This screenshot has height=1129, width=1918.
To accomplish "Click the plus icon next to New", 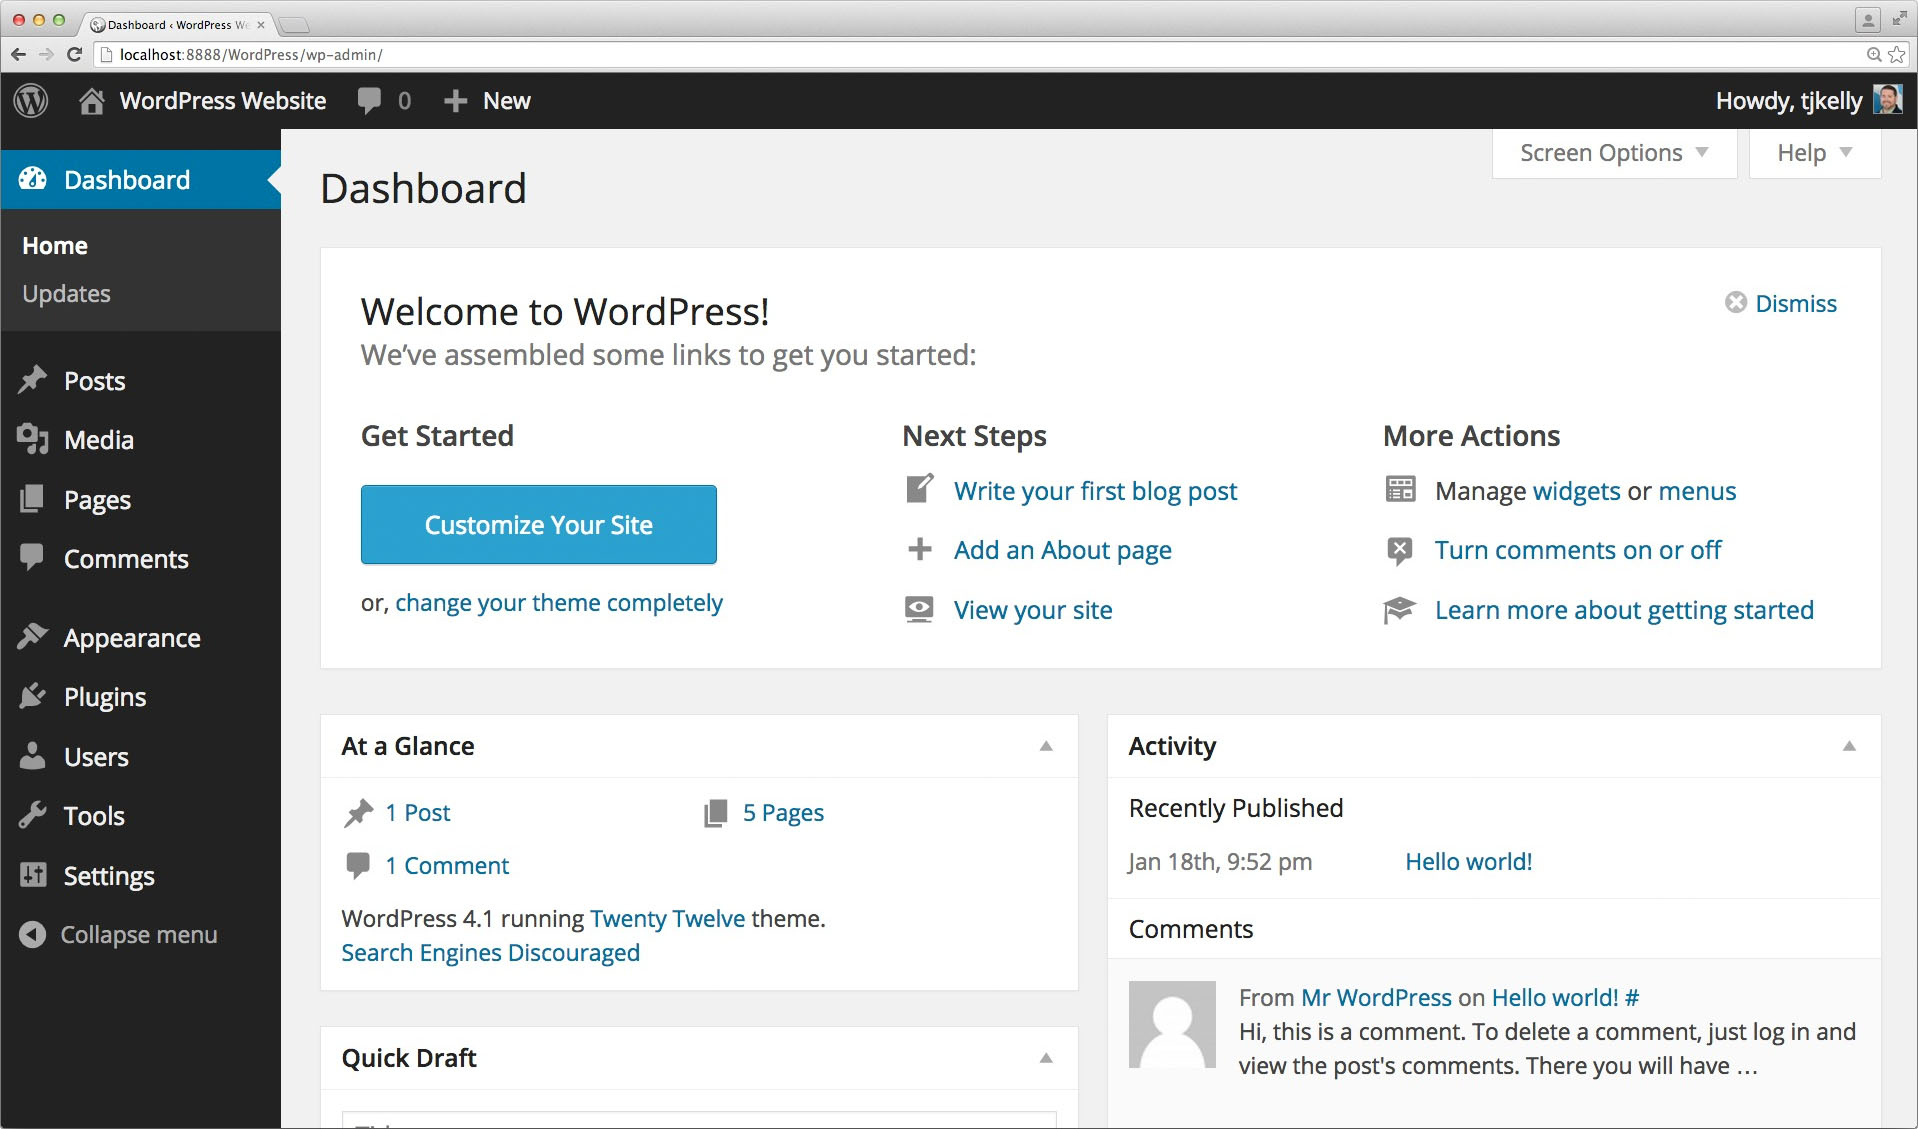I will tap(455, 101).
